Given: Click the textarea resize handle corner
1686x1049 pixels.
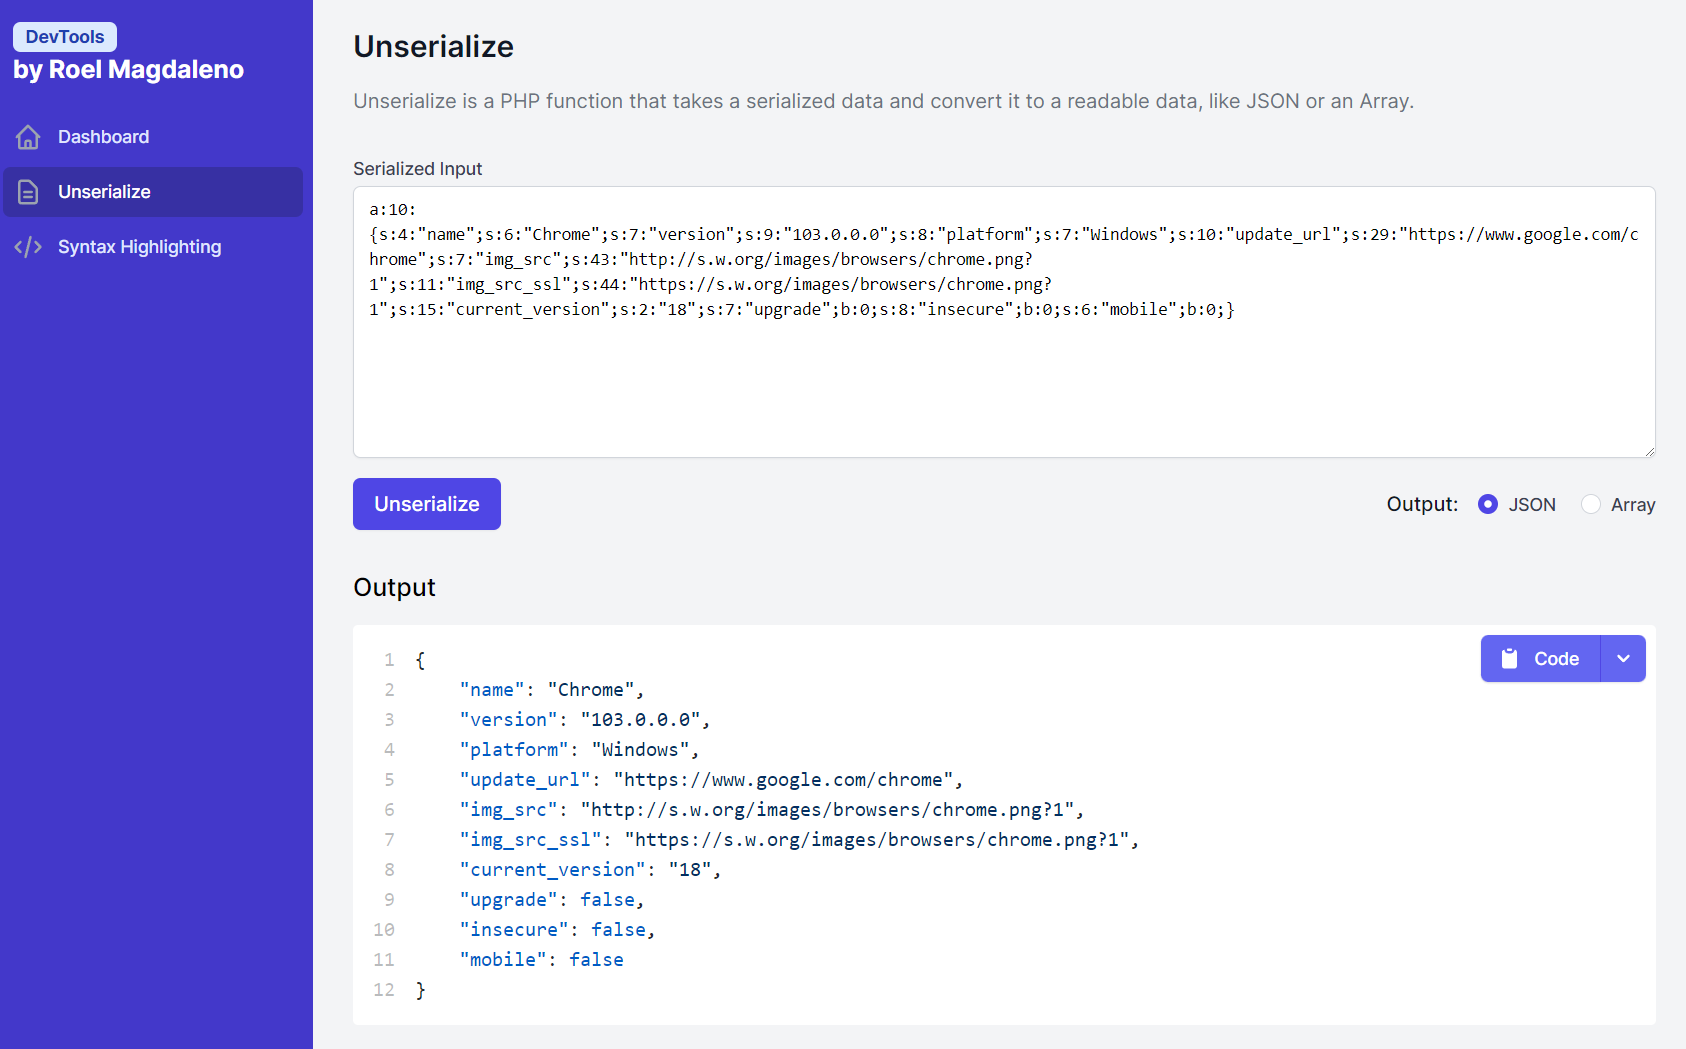Looking at the screenshot, I should [x=1649, y=451].
